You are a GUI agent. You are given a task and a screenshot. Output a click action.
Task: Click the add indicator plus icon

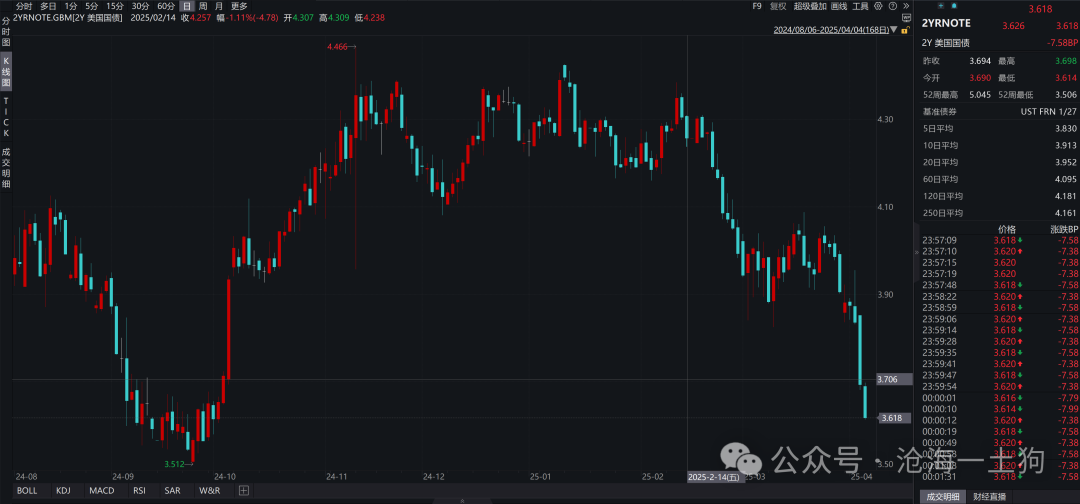pos(243,490)
